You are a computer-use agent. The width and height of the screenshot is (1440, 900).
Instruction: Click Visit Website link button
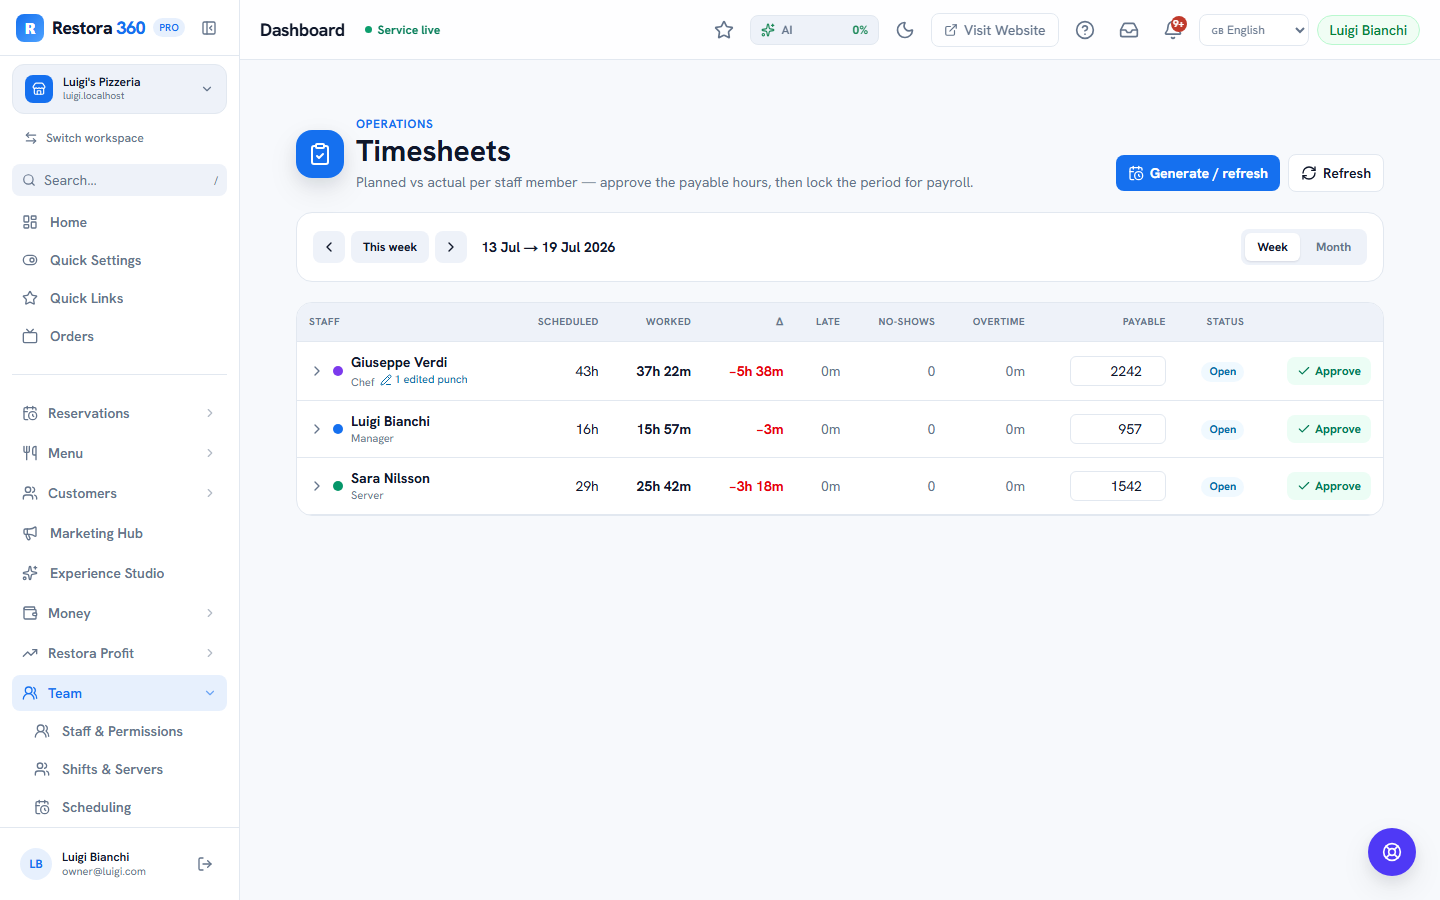point(995,30)
